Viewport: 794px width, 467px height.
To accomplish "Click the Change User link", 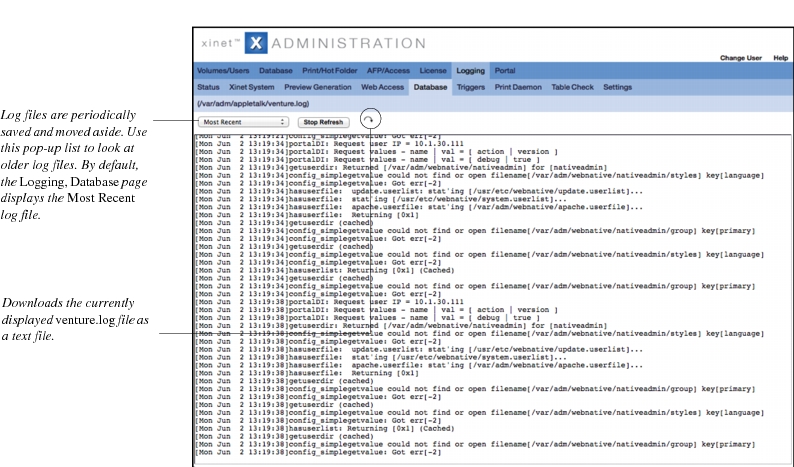I will [741, 58].
